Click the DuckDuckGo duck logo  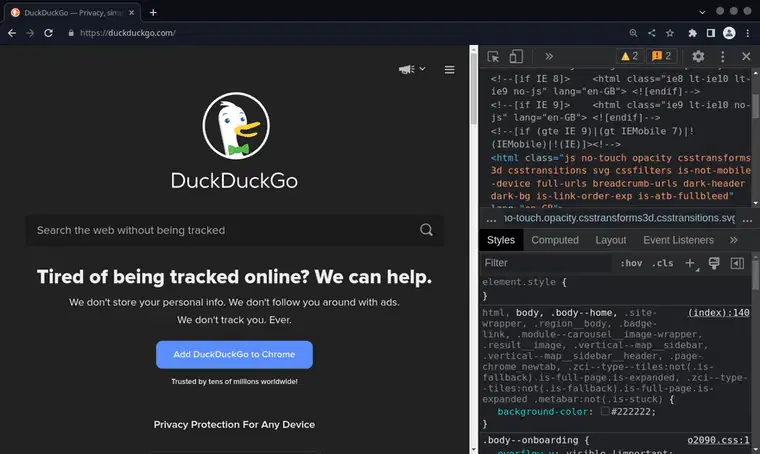coord(236,126)
